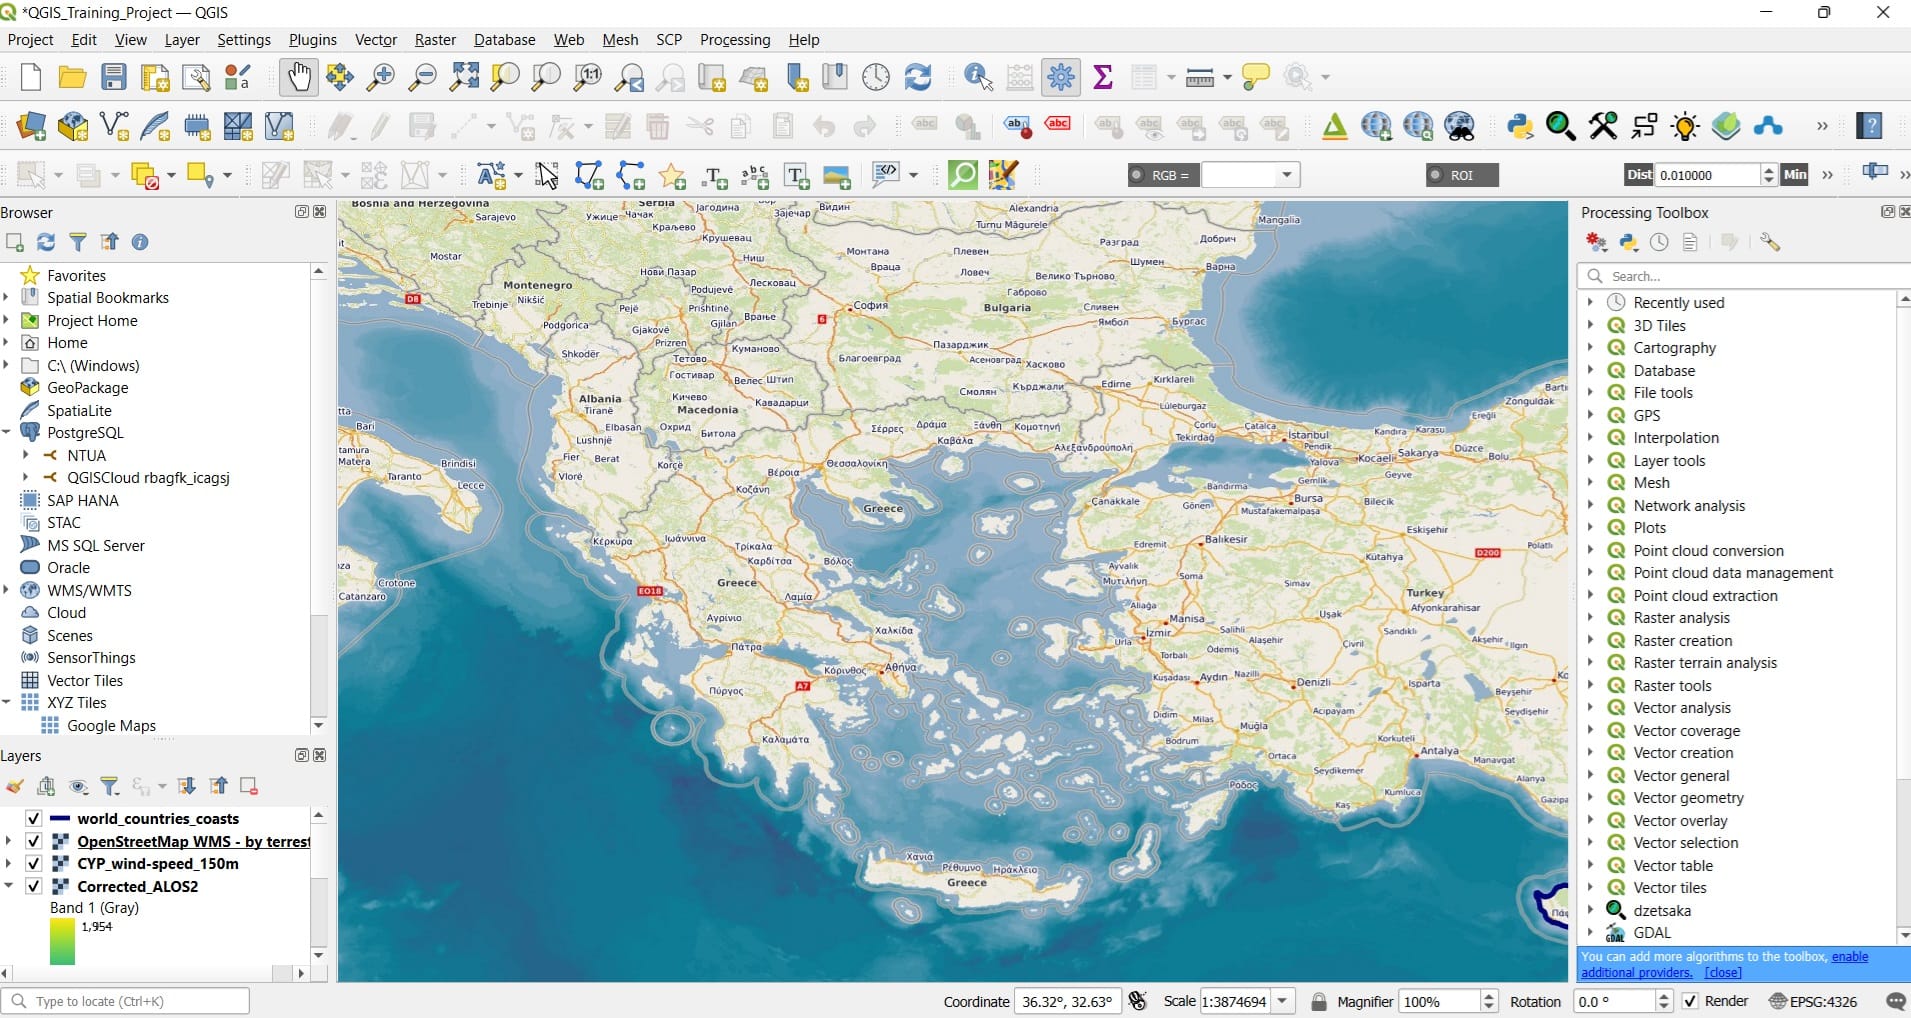Click the EPSG:4326 CRS button
This screenshot has height=1018, width=1911.
[x=1813, y=1001]
